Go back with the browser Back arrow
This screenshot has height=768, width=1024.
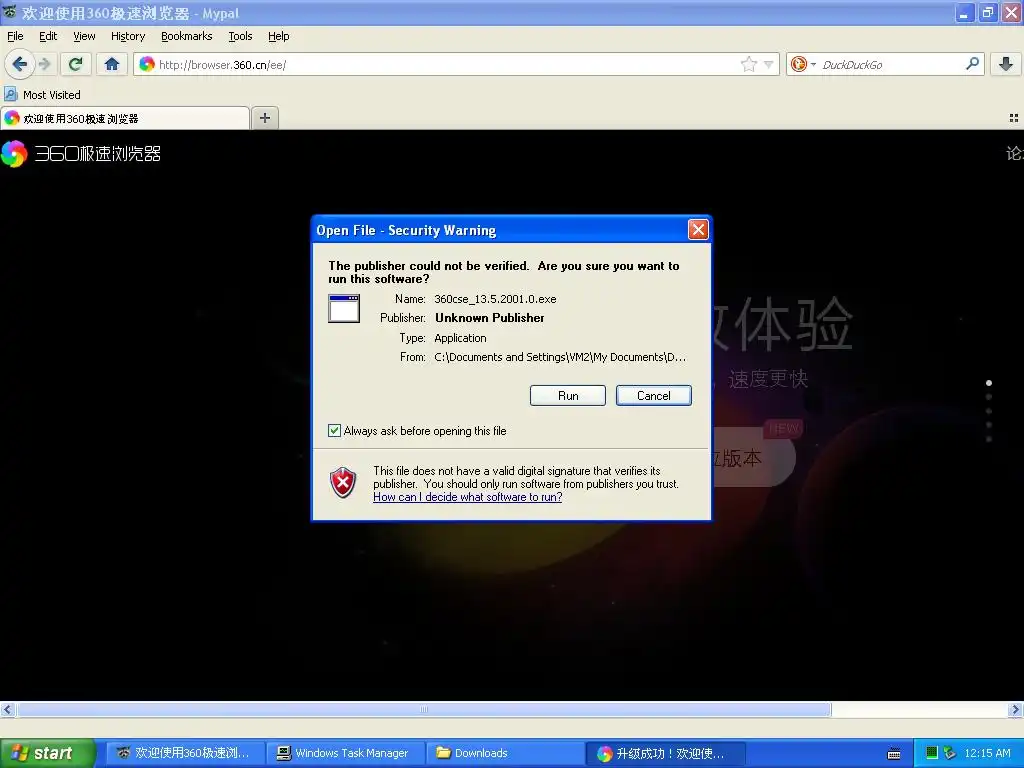19,64
